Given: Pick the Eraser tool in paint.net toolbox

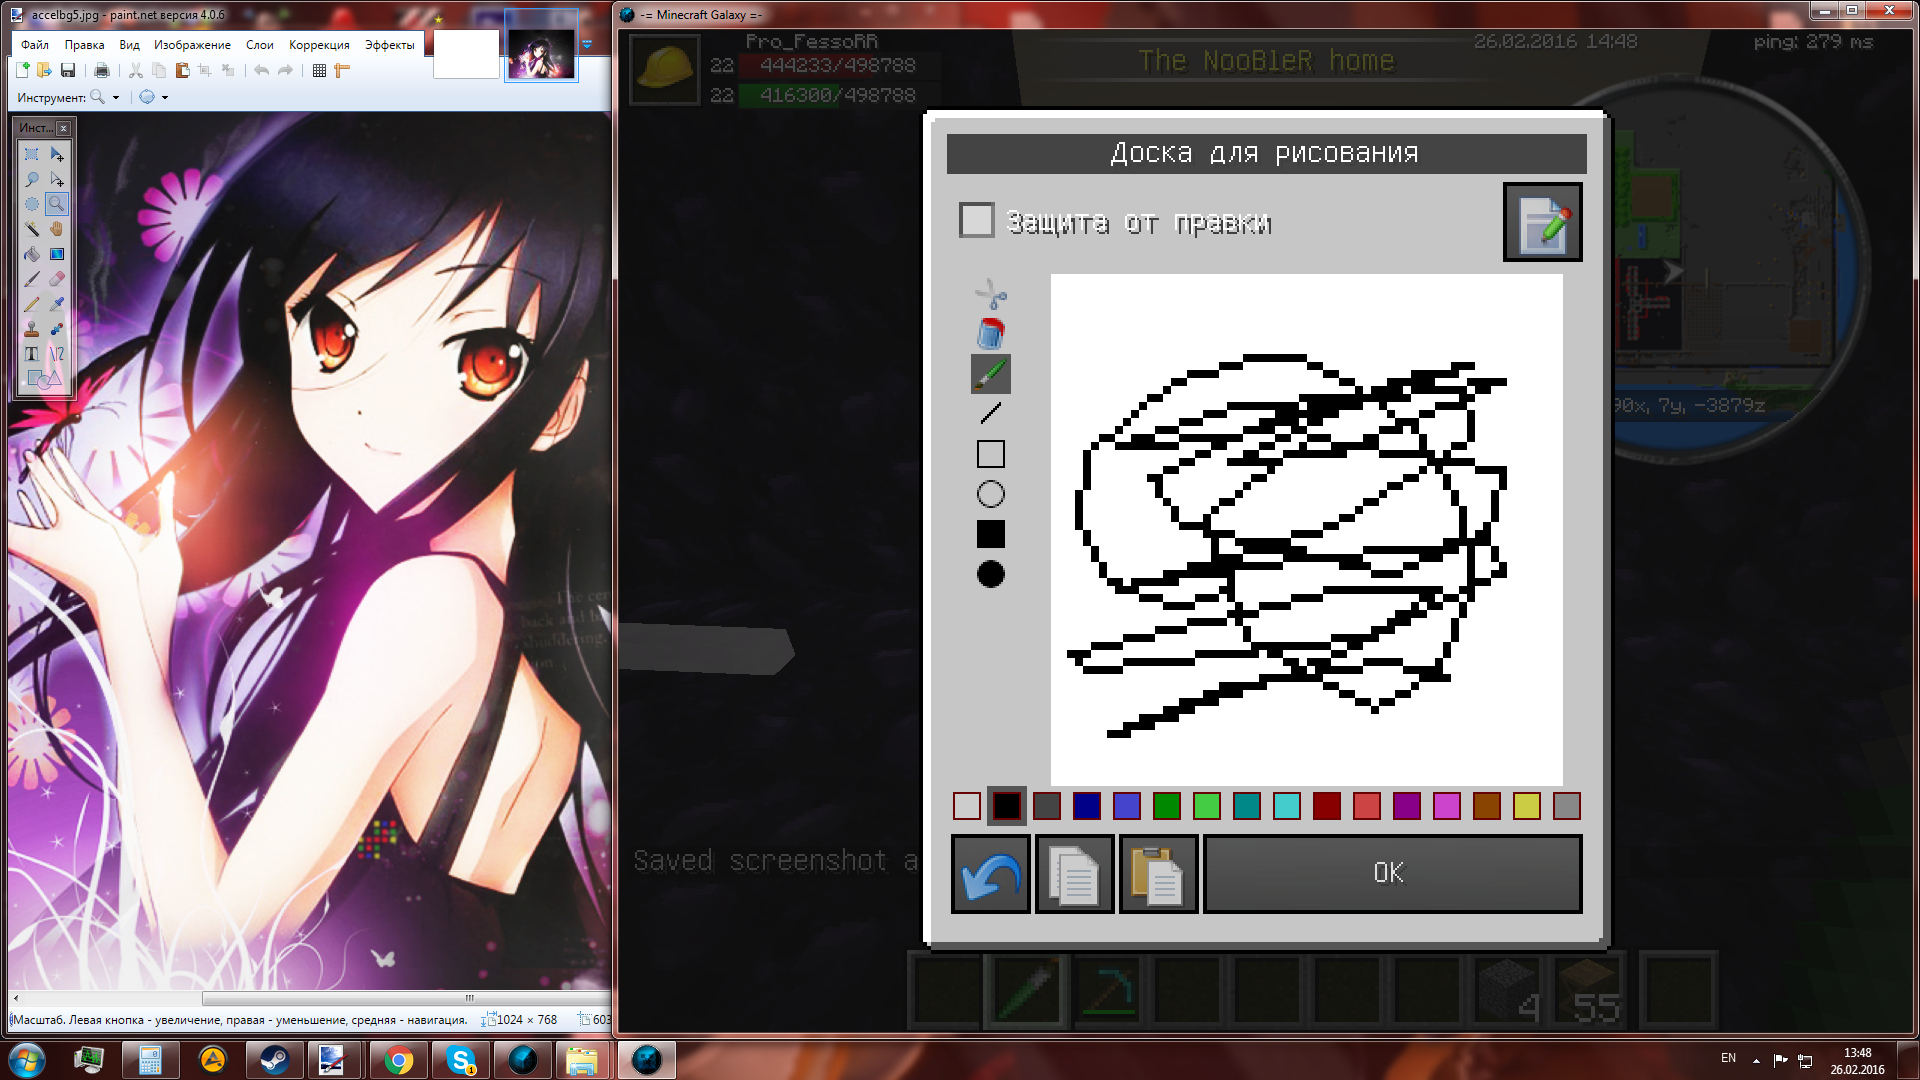Looking at the screenshot, I should point(57,279).
